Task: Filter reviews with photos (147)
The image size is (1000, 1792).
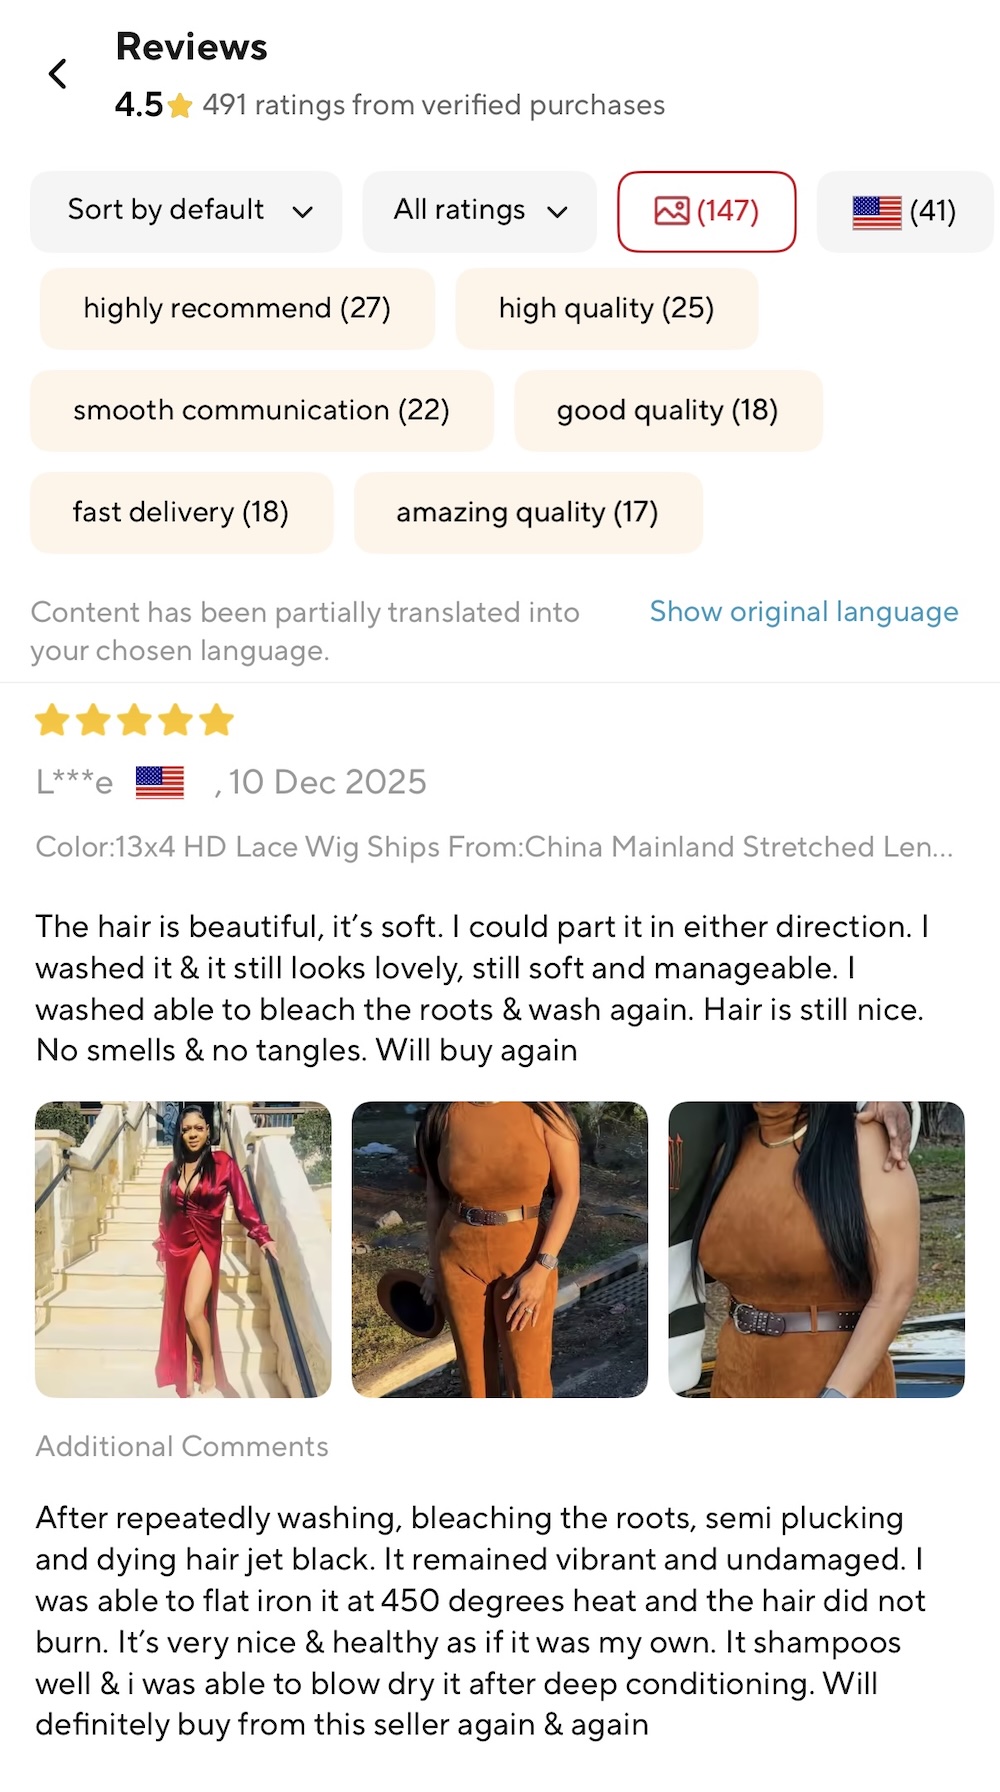Action: [x=707, y=211]
